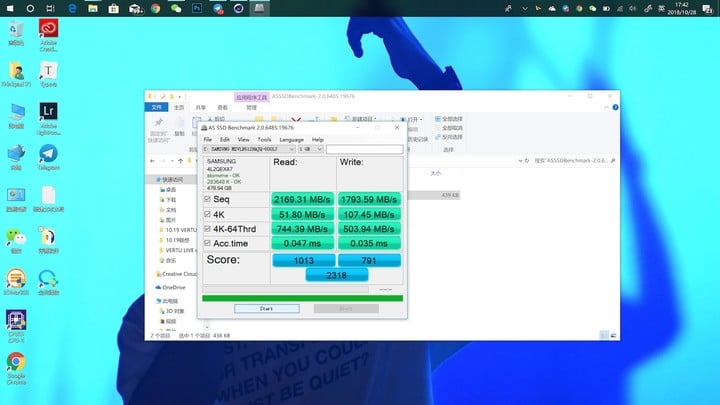Open the SAMSUNG drive selection dropdown

pyautogui.click(x=248, y=149)
